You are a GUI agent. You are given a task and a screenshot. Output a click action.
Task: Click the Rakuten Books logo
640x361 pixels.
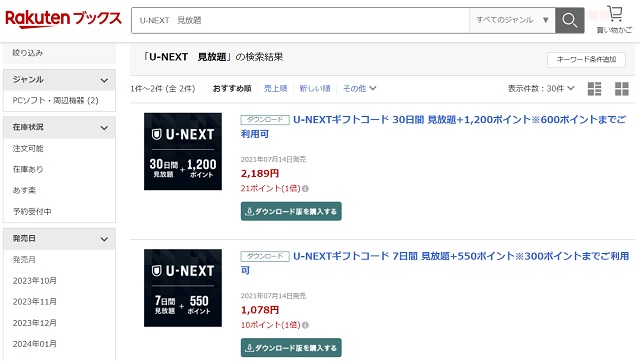tap(63, 19)
